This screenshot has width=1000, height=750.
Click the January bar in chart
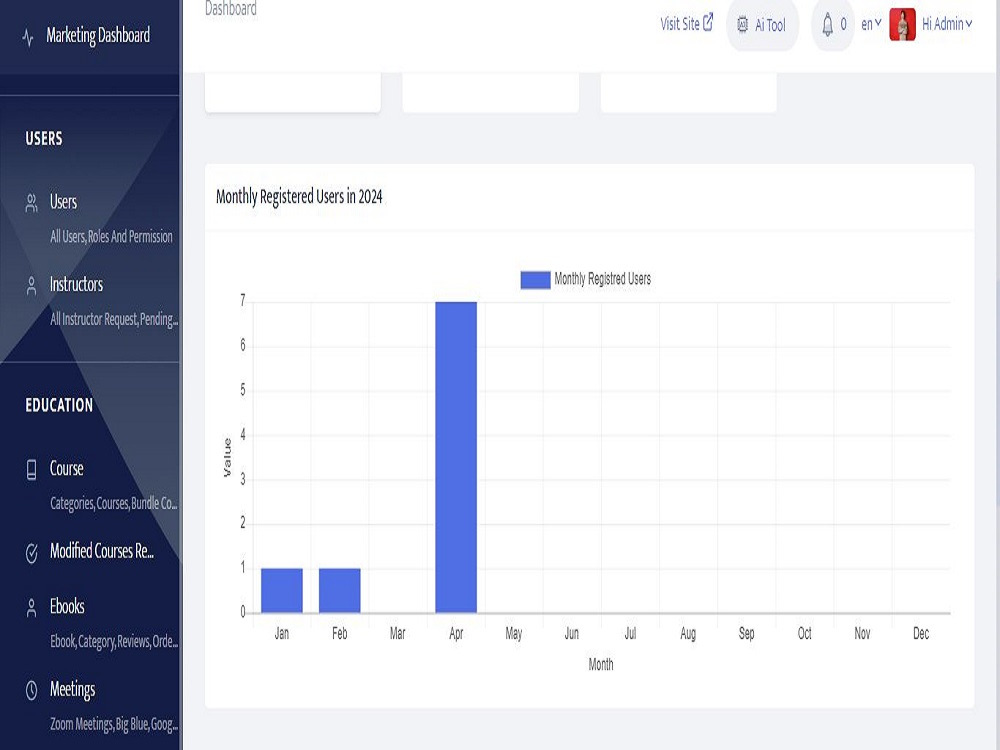[x=282, y=591]
